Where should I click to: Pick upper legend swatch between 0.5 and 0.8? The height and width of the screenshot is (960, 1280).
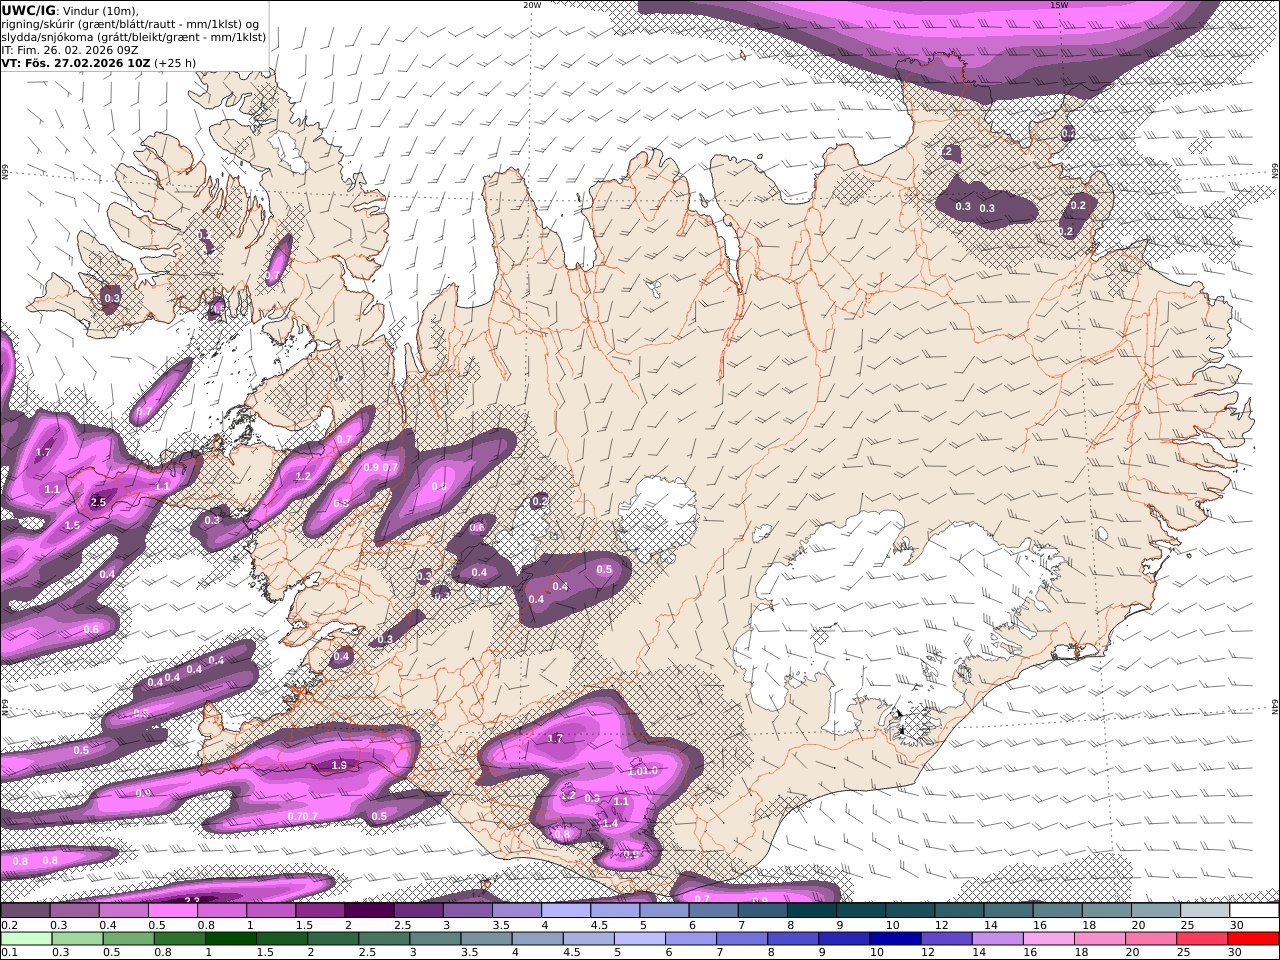point(172,910)
